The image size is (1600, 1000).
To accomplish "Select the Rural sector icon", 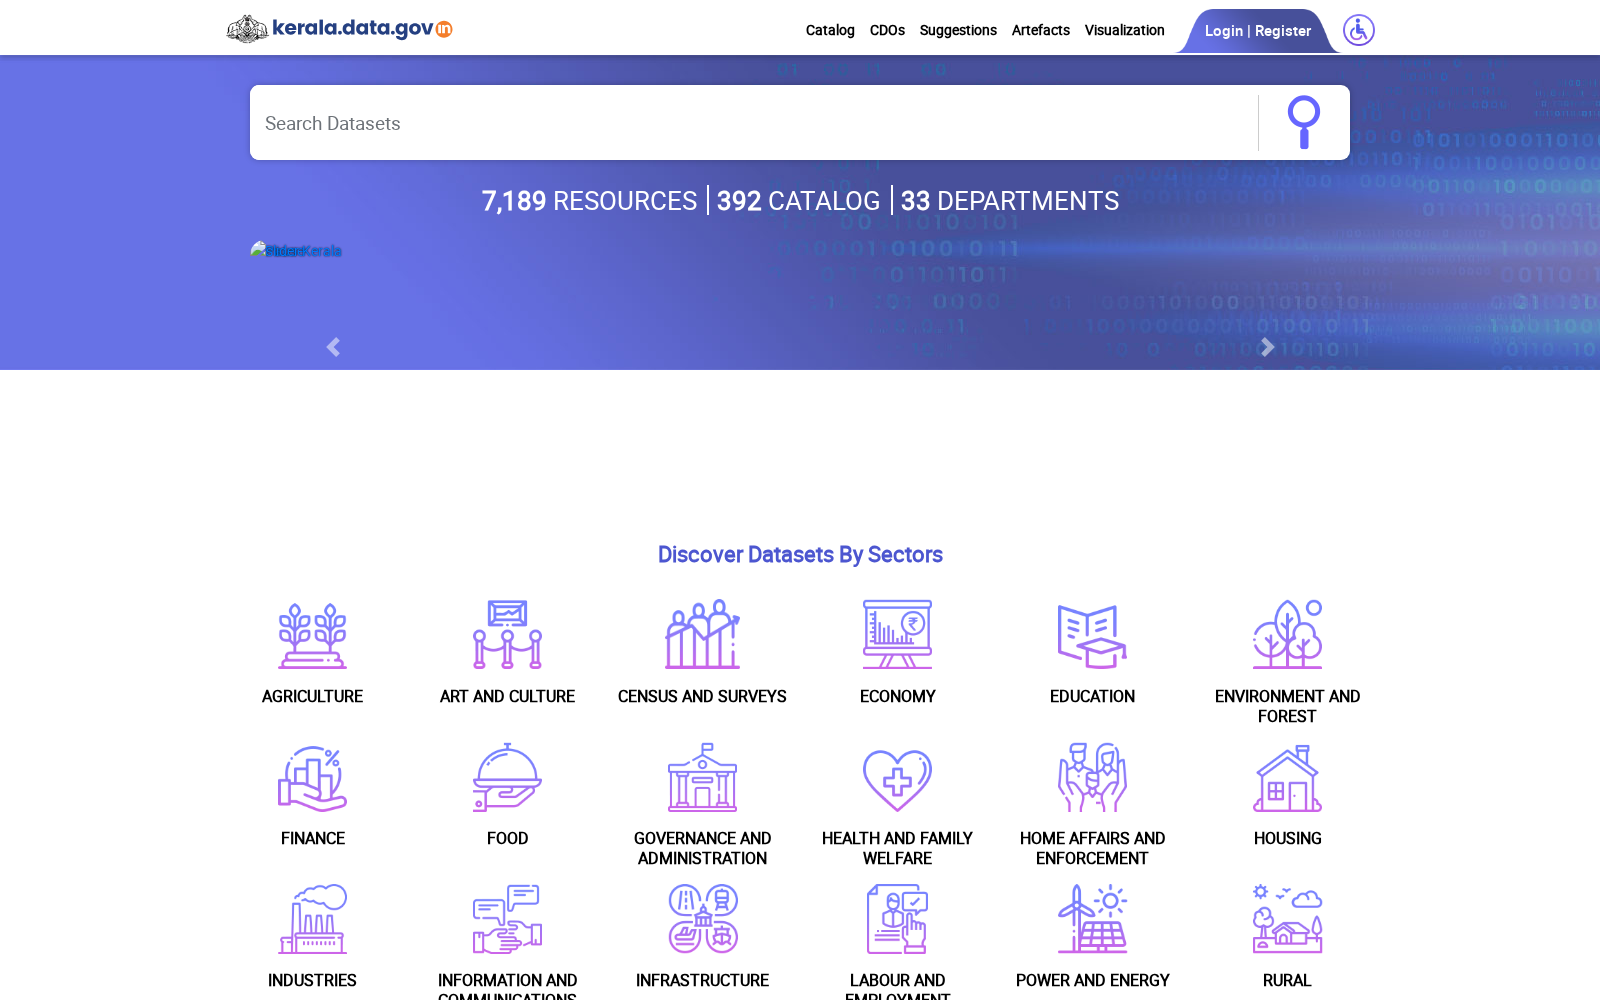I will 1287,918.
